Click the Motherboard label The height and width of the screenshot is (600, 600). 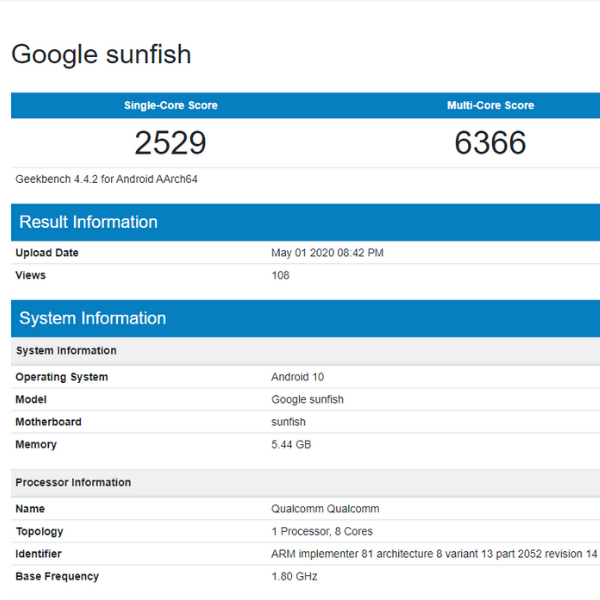click(48, 422)
